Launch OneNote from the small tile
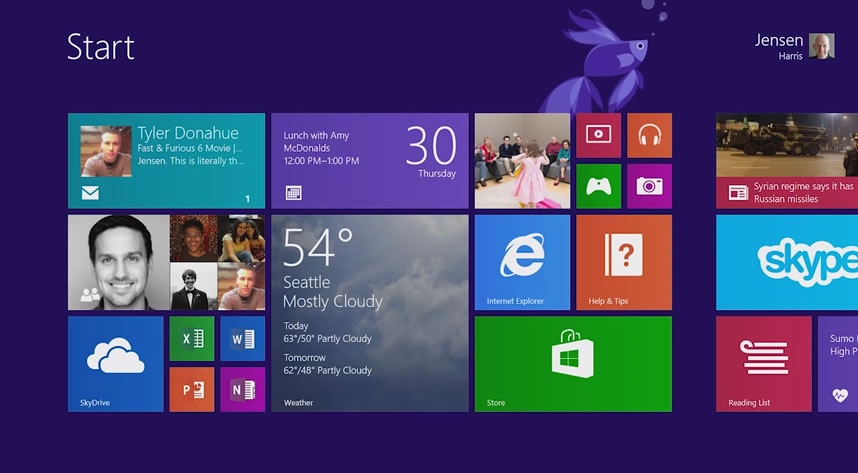 coord(243,389)
